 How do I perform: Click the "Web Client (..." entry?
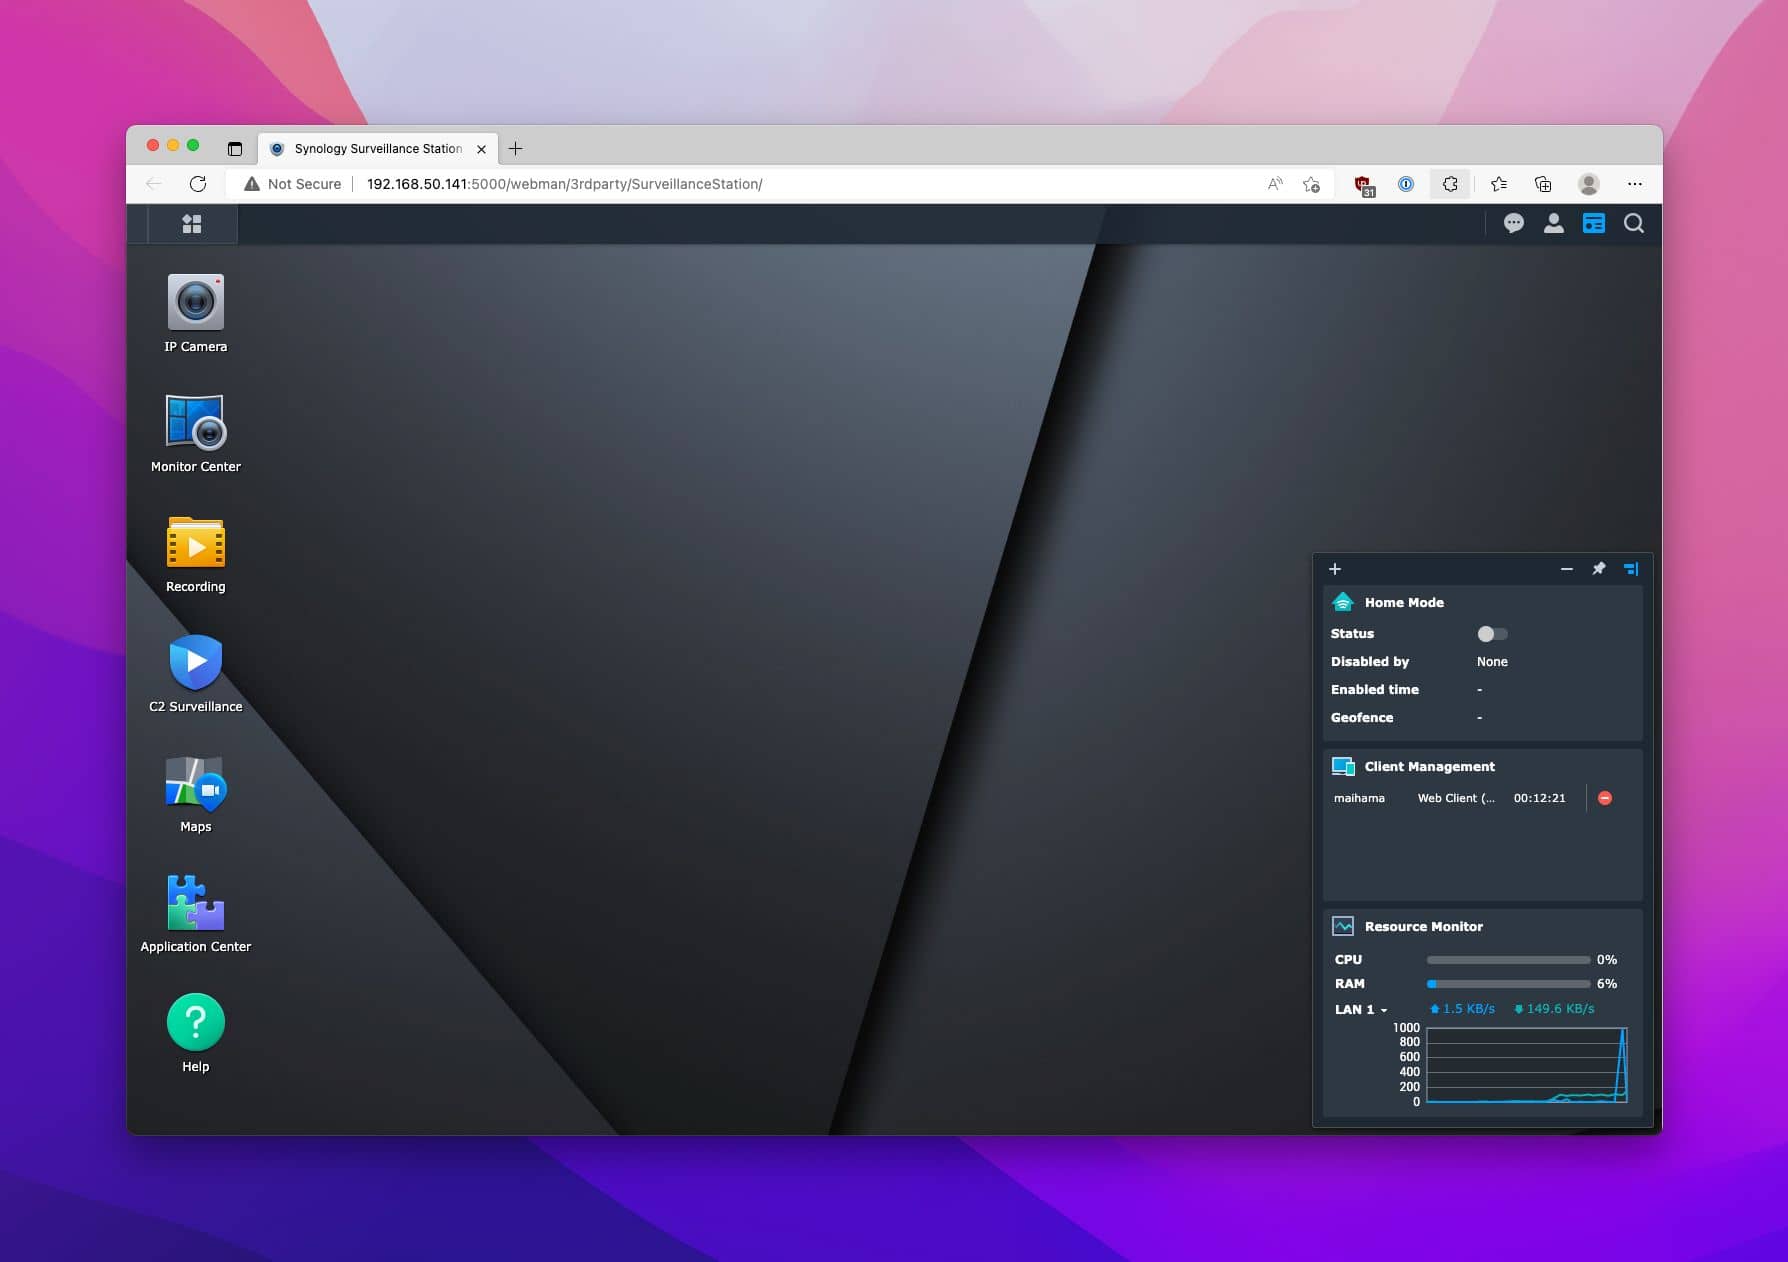point(1456,798)
